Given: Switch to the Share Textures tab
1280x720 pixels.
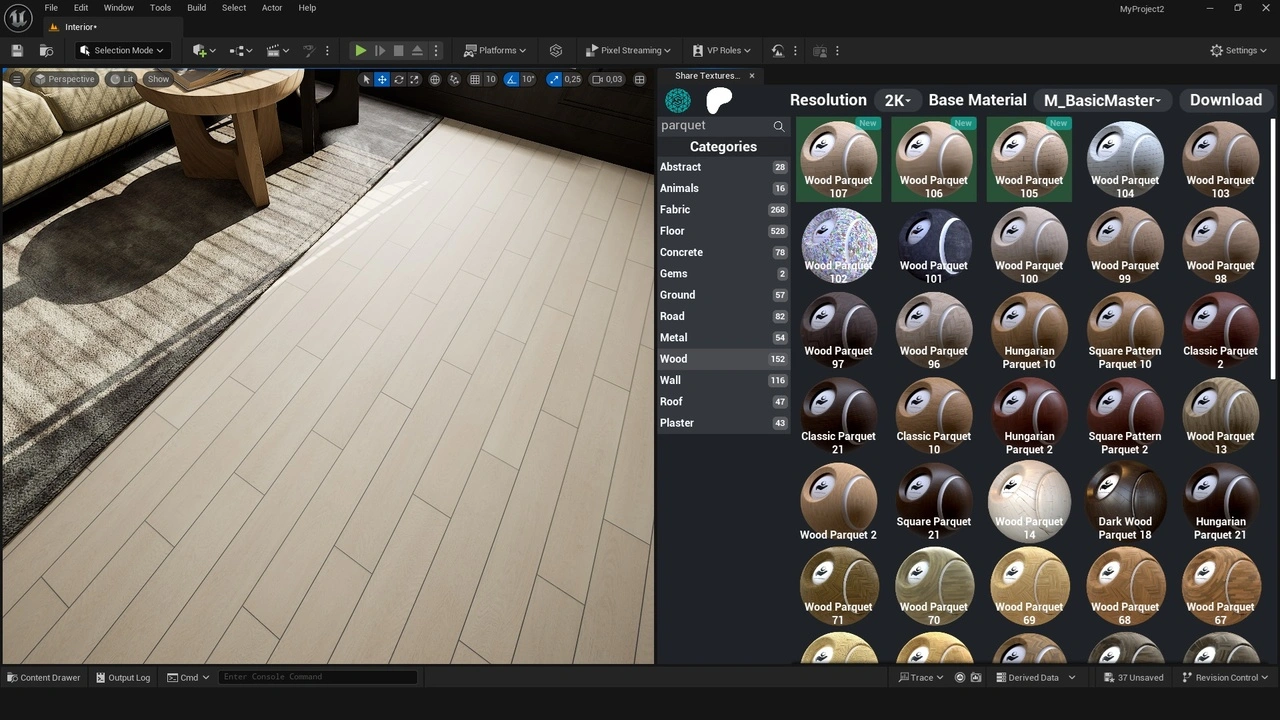Looking at the screenshot, I should pos(706,76).
